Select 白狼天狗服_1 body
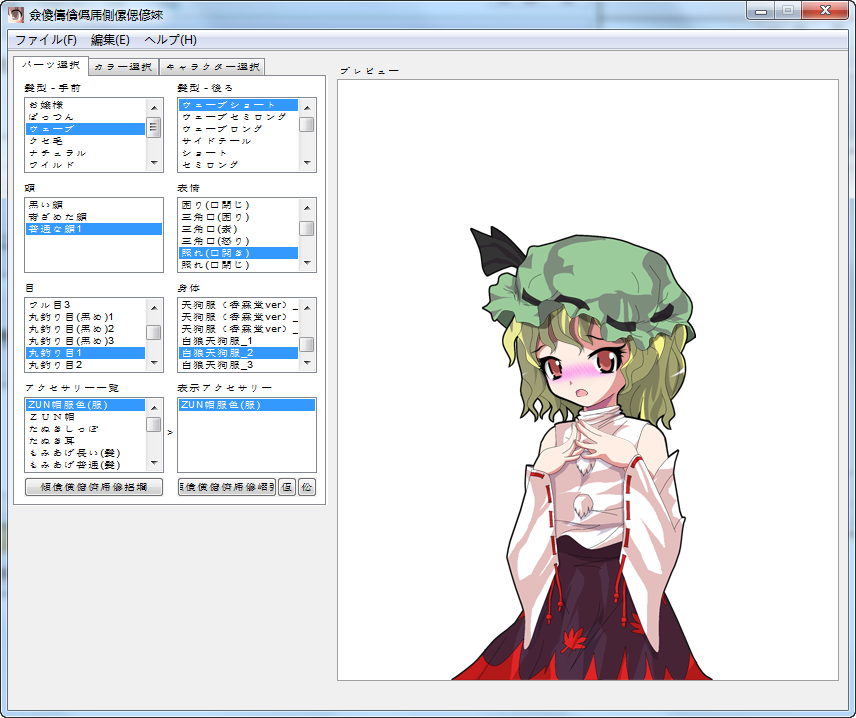Viewport: 856px width, 718px height. click(x=239, y=341)
